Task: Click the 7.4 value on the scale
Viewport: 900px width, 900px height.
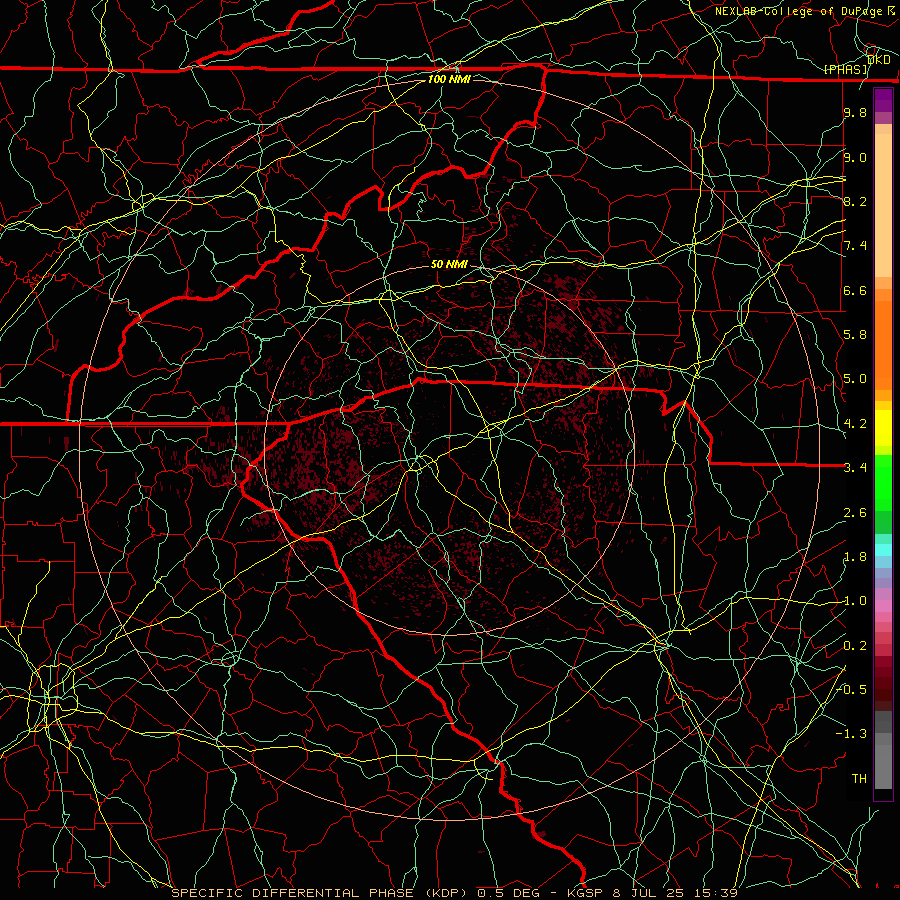Action: point(855,246)
